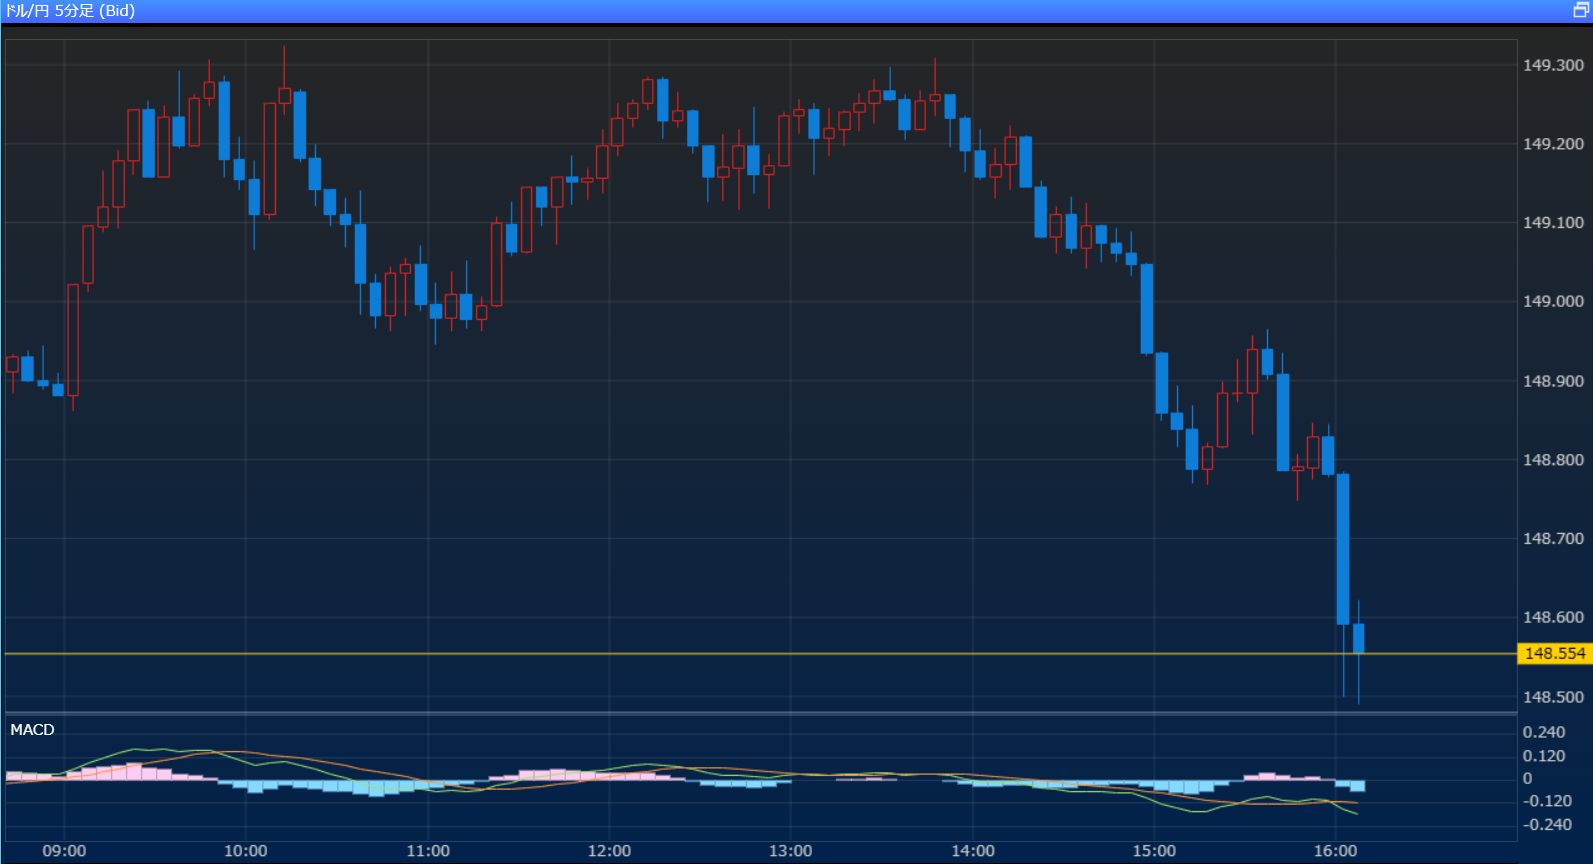Click the 16:00 time axis label
This screenshot has width=1593, height=864.
pos(1336,851)
